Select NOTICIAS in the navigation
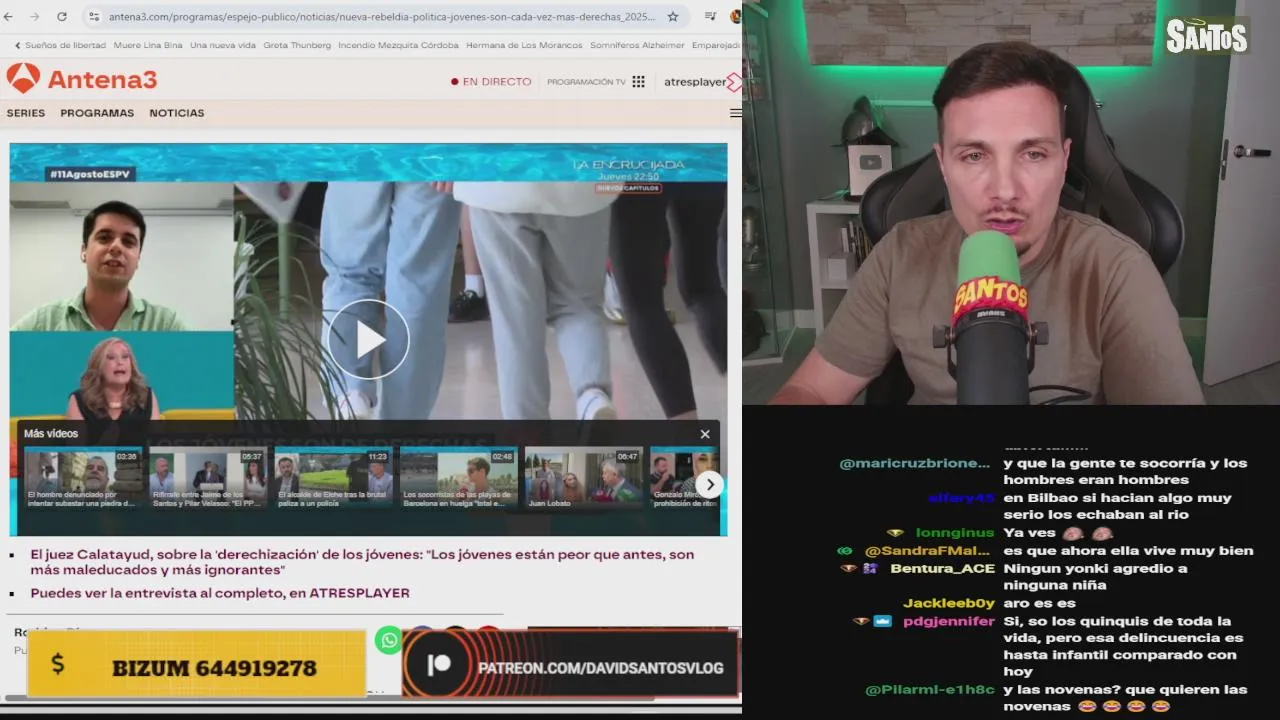 coord(177,113)
